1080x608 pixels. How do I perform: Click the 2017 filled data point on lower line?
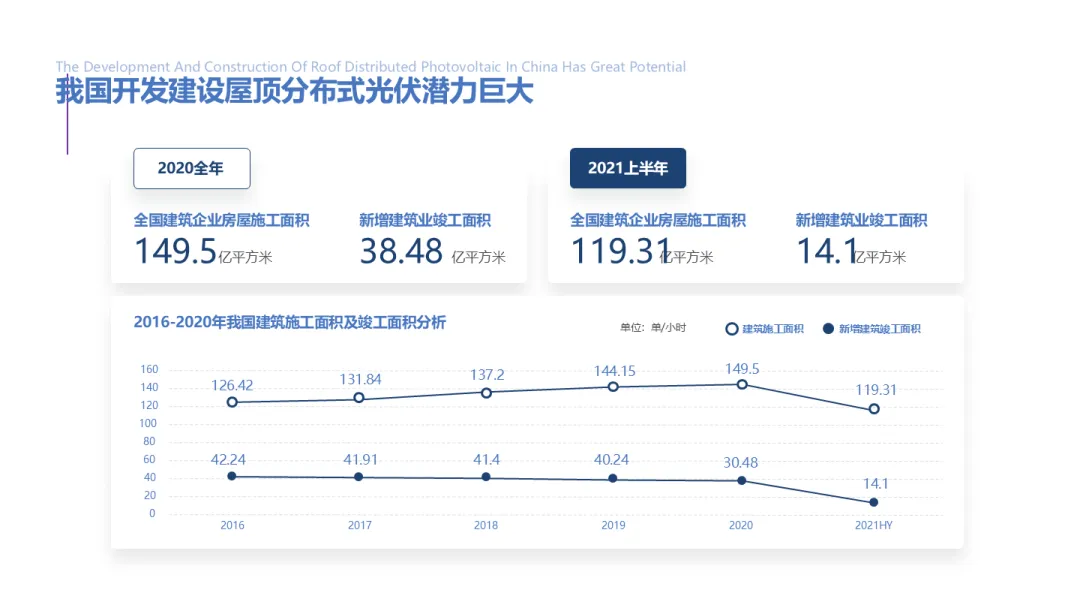(359, 476)
